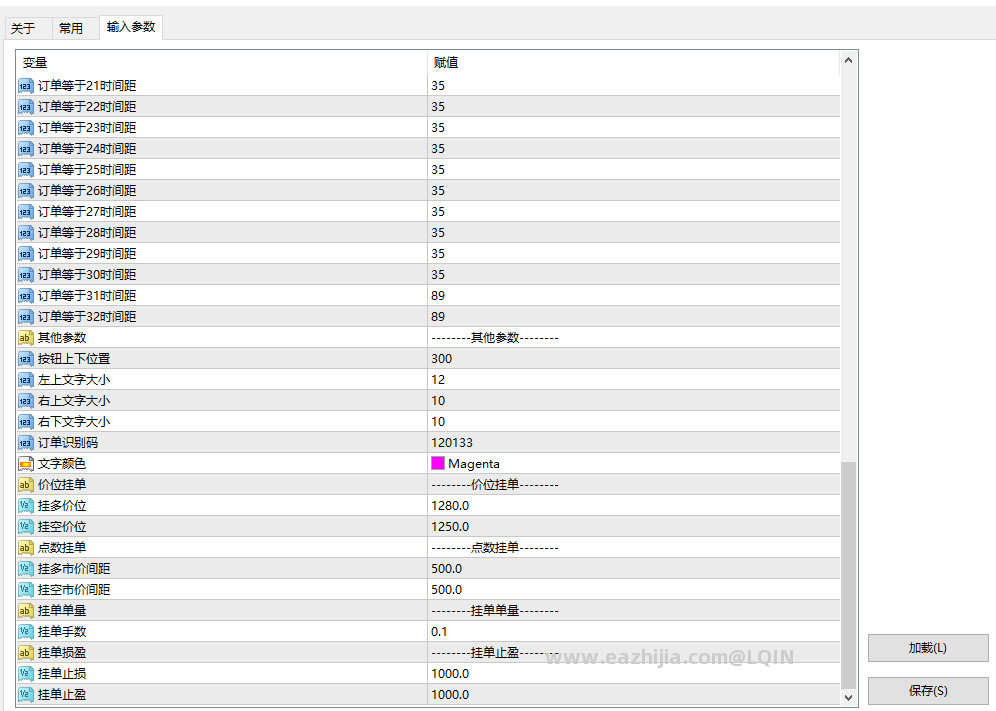Click integer icon beside 按钮上下位置
Image resolution: width=996 pixels, height=711 pixels.
25,358
